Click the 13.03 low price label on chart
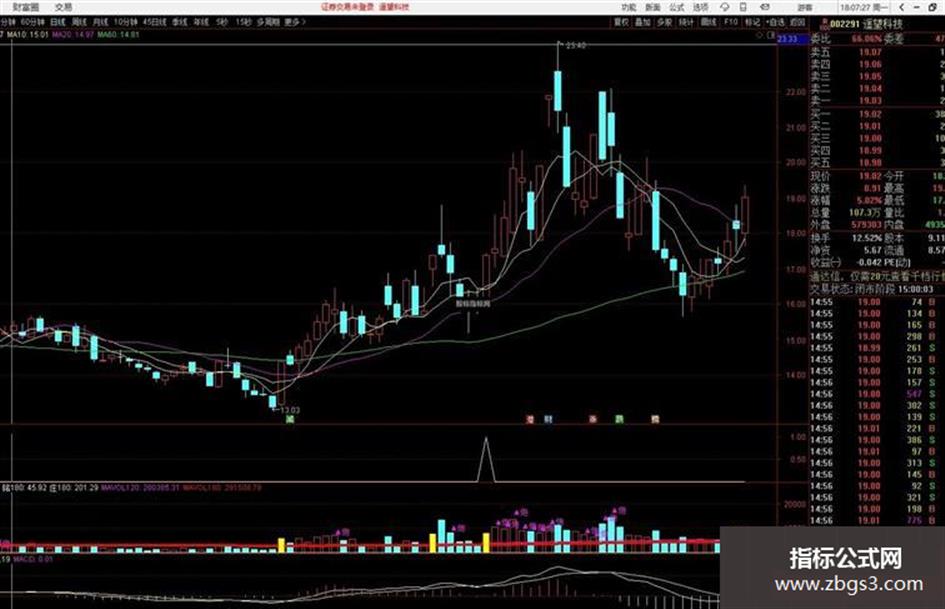This screenshot has width=945, height=609. point(289,410)
